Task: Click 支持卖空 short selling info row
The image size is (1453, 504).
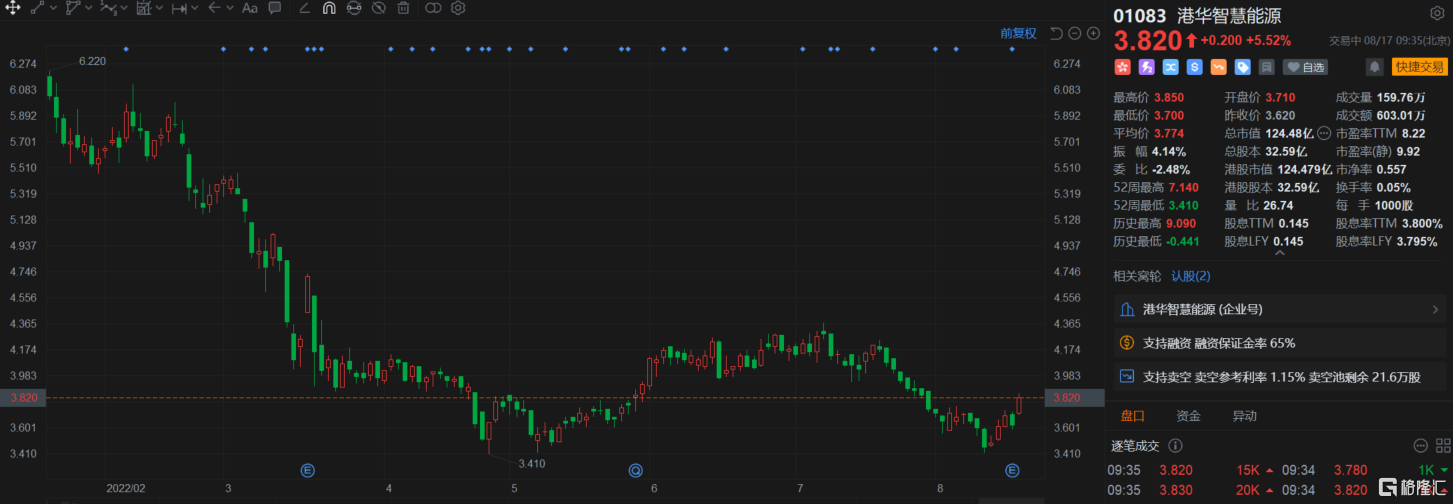Action: pos(1278,377)
